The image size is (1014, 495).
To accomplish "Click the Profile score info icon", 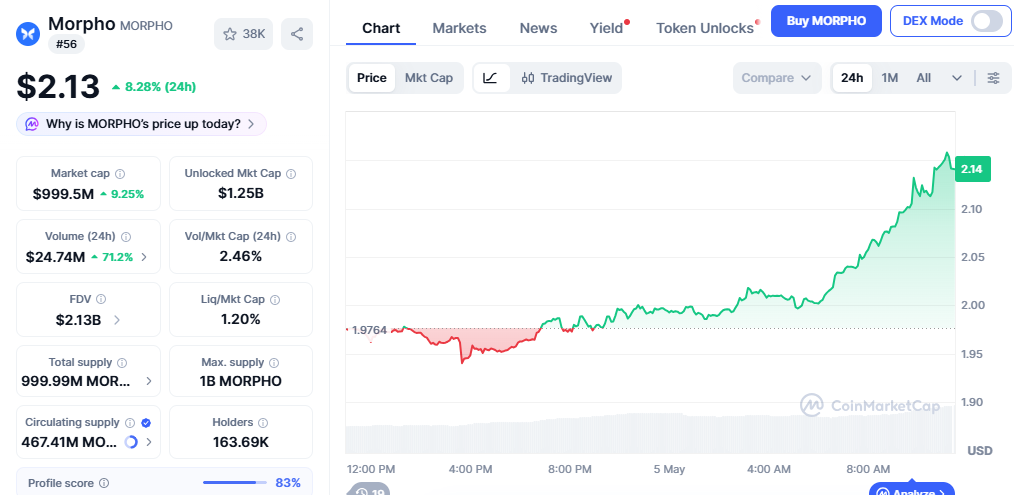I will (x=104, y=483).
